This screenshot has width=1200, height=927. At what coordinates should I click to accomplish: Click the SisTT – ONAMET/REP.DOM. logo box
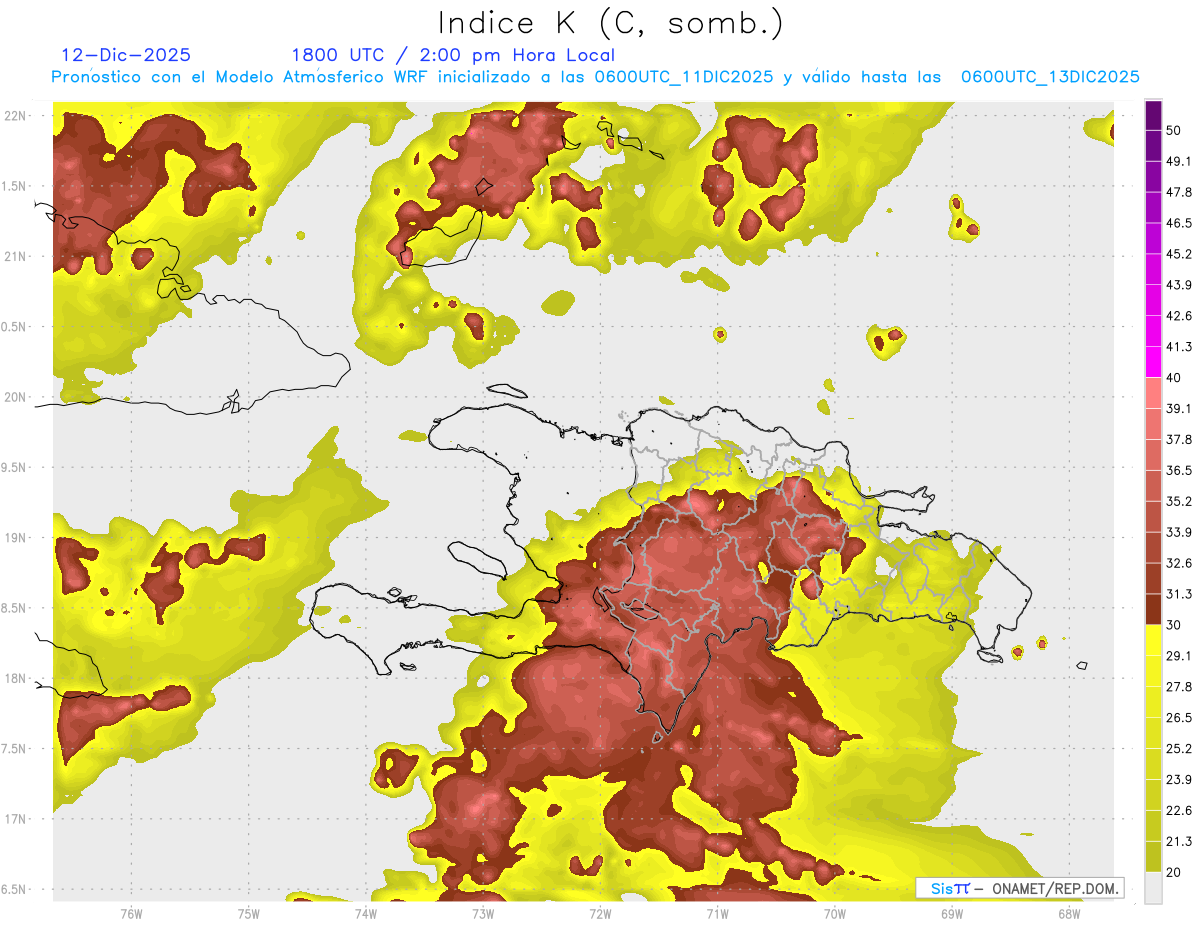tap(1019, 888)
